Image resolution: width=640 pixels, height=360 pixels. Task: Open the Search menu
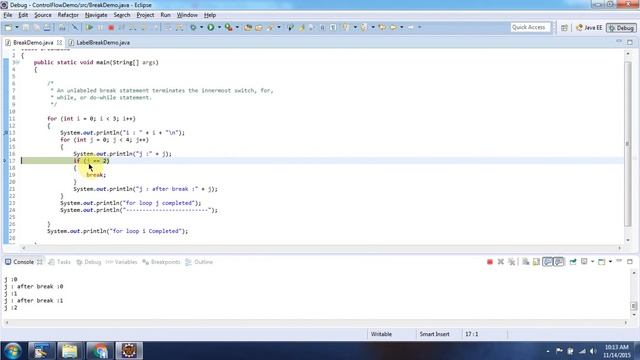122,15
